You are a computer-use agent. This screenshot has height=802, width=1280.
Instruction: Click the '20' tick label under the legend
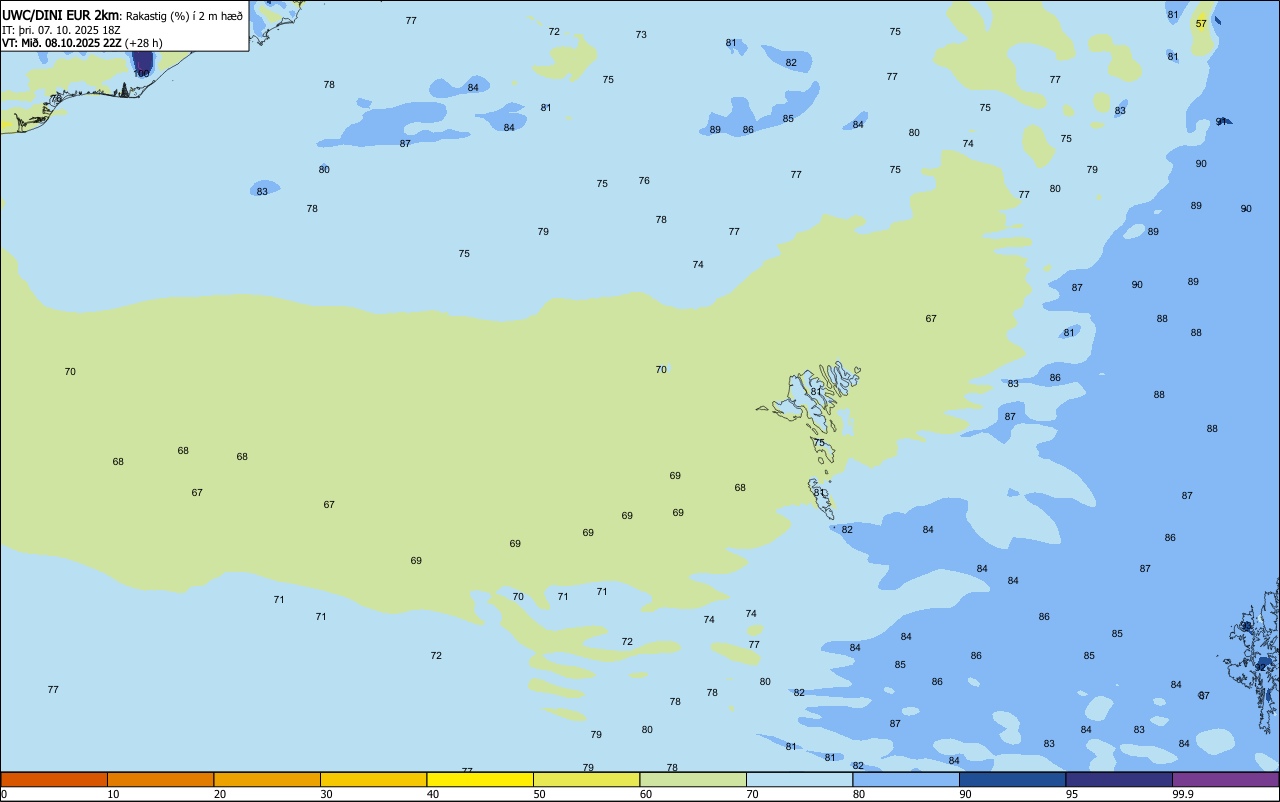(x=220, y=794)
